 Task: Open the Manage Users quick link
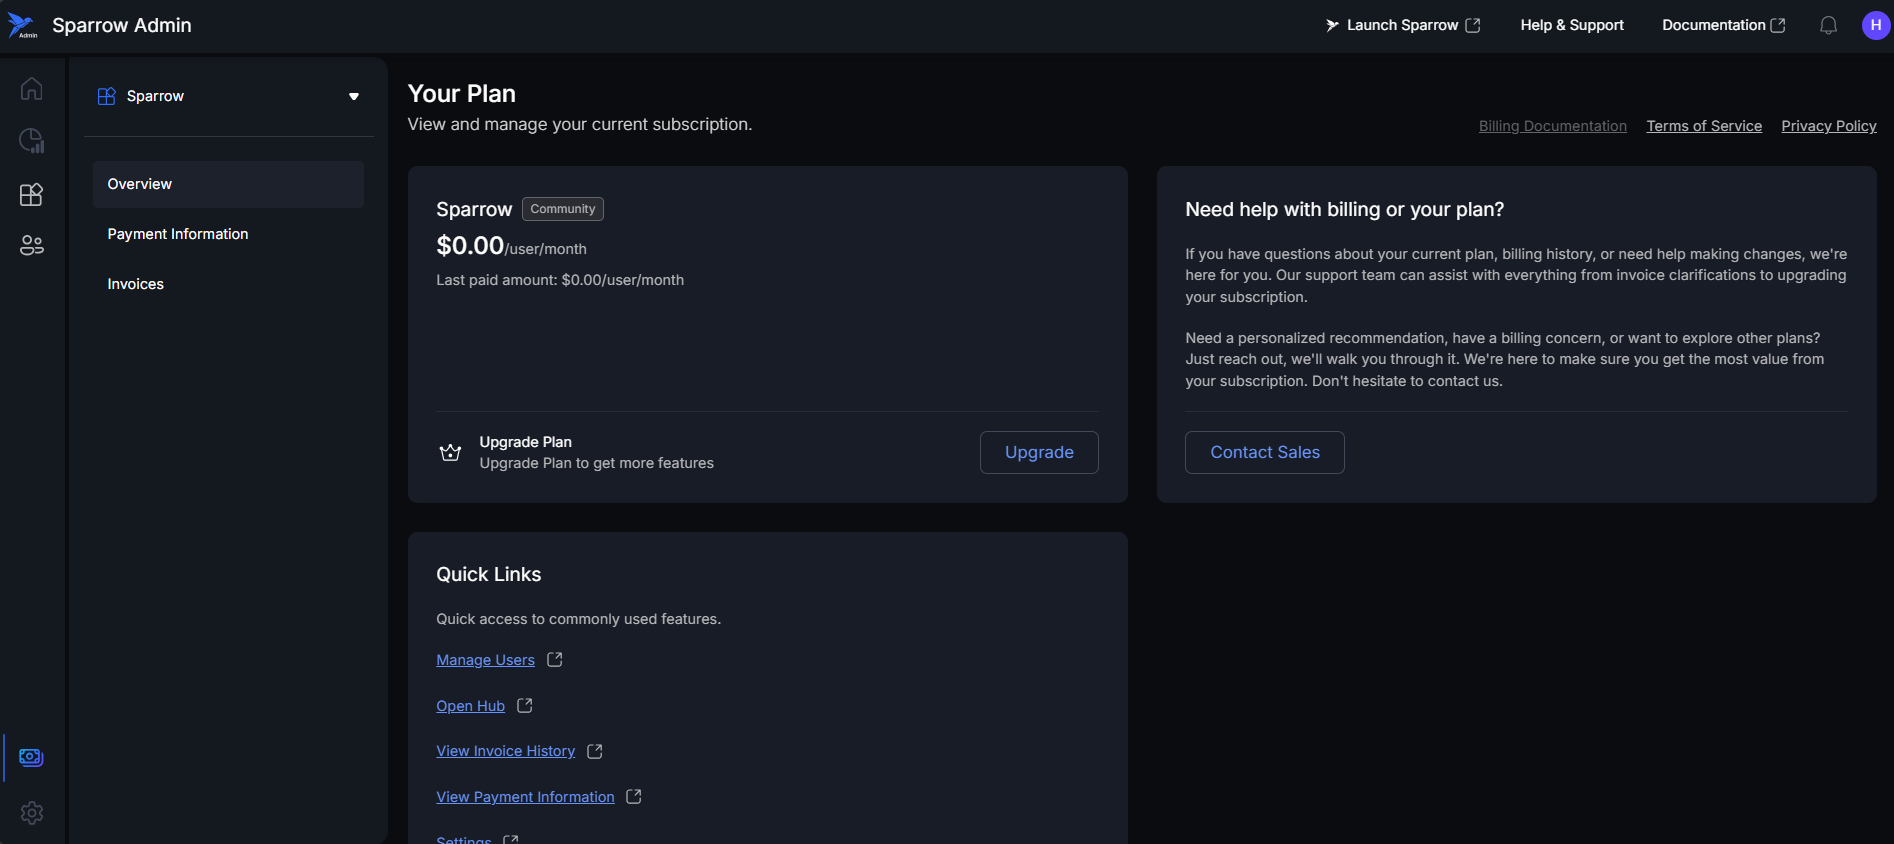(486, 660)
